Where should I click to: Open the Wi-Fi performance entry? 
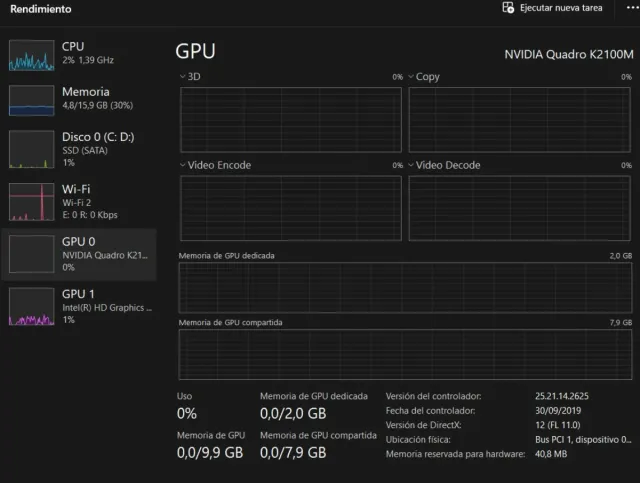(x=80, y=202)
